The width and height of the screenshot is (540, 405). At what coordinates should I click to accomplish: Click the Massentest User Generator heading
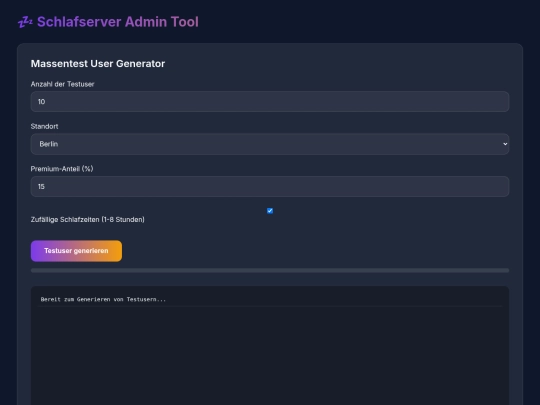tap(98, 64)
